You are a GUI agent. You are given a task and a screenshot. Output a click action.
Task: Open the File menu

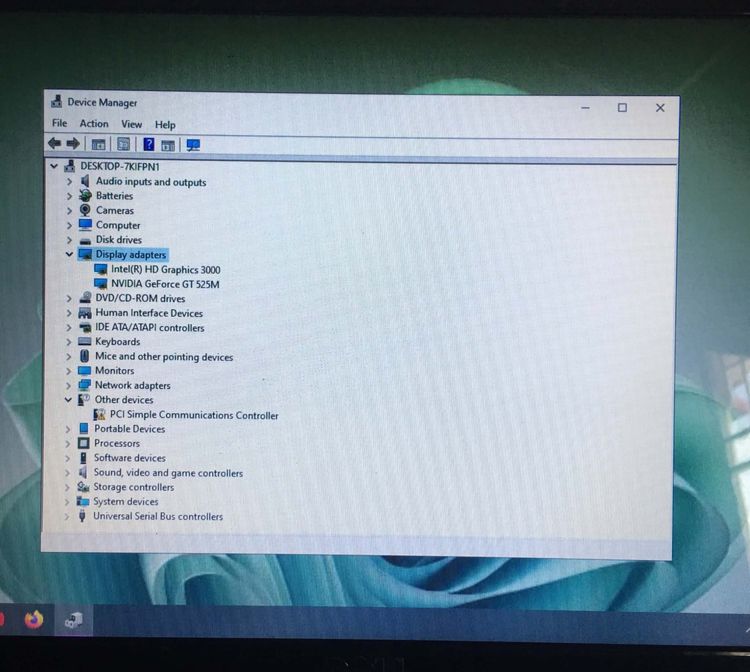point(59,123)
